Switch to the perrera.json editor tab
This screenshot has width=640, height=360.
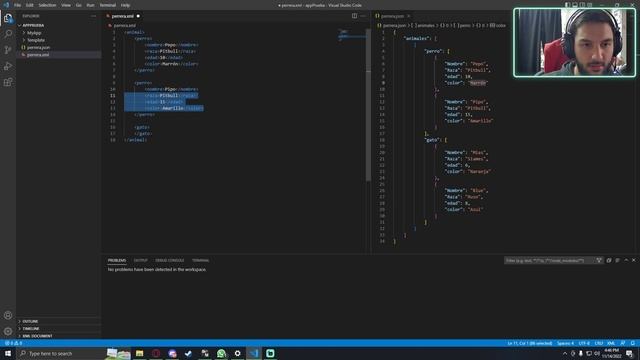pos(392,16)
